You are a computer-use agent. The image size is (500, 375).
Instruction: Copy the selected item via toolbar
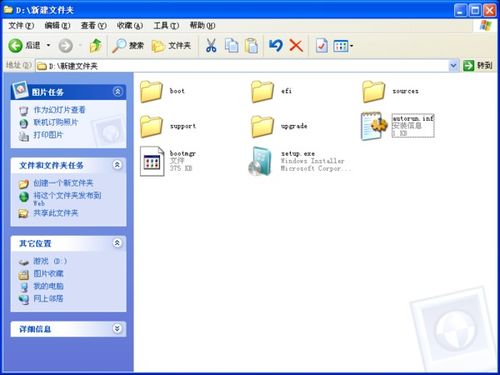[x=231, y=46]
